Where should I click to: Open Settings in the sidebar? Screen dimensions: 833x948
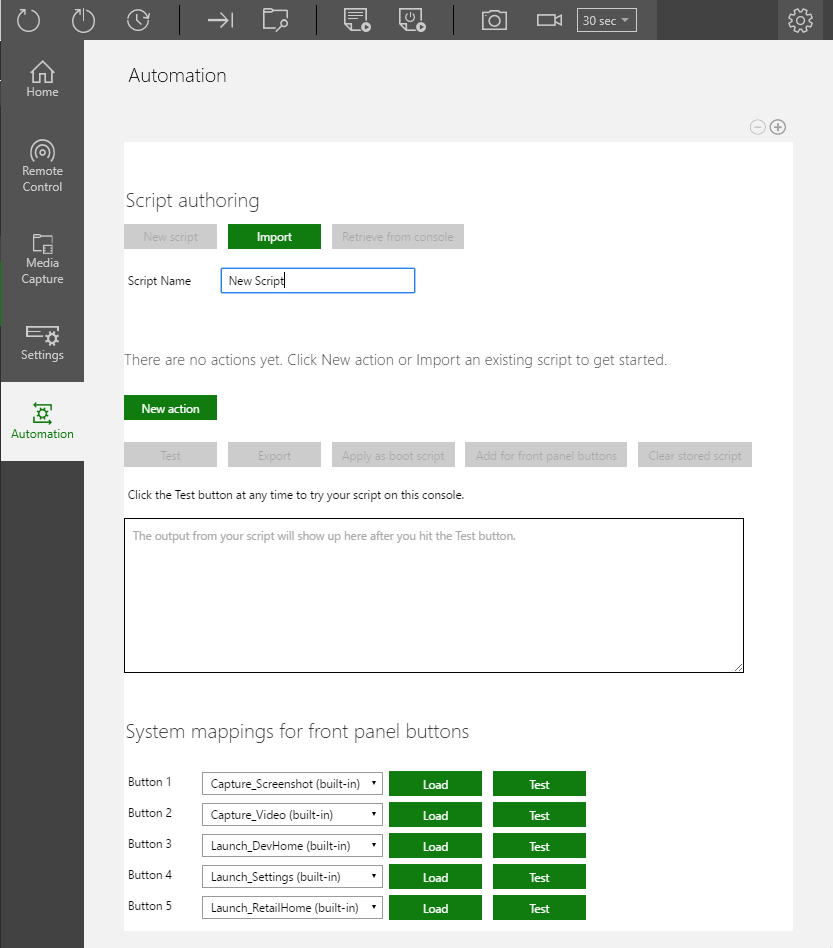coord(42,343)
